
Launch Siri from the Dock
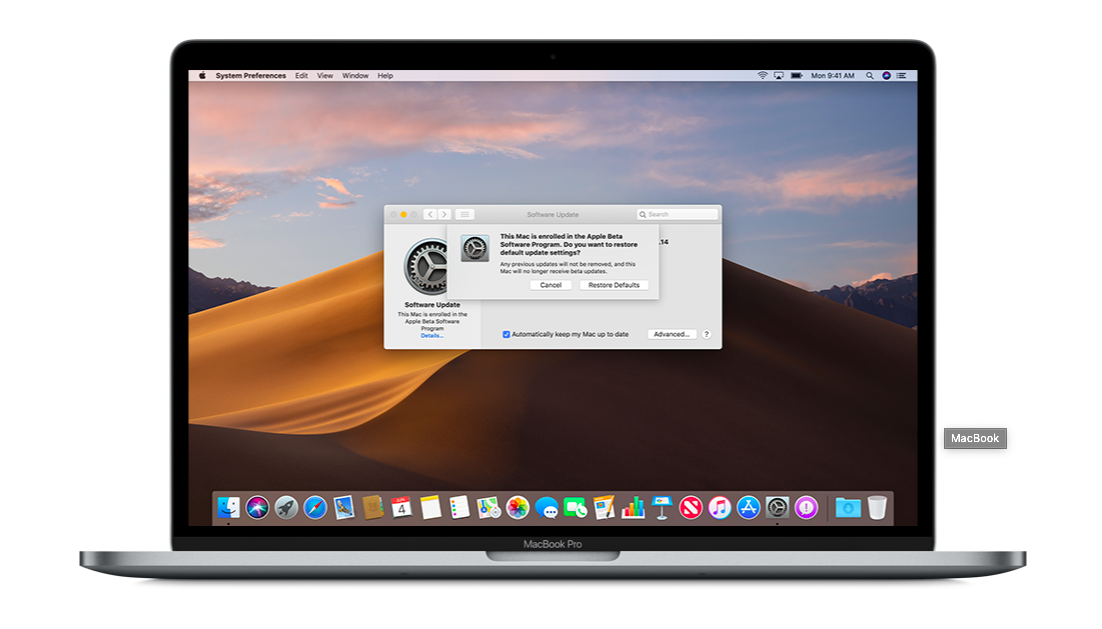(257, 507)
